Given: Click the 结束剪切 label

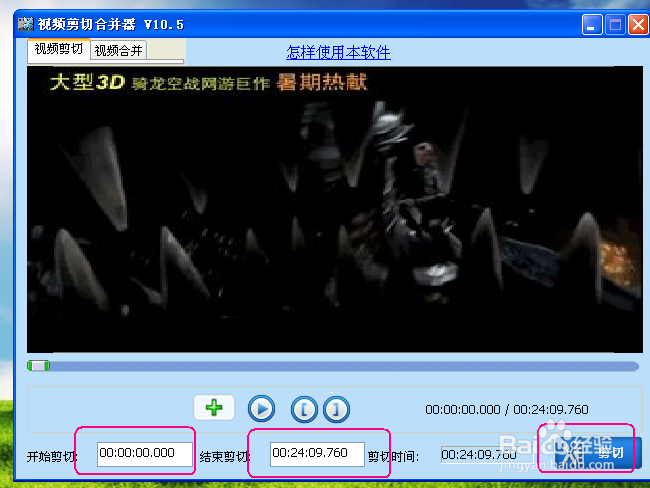Looking at the screenshot, I should coord(225,457).
